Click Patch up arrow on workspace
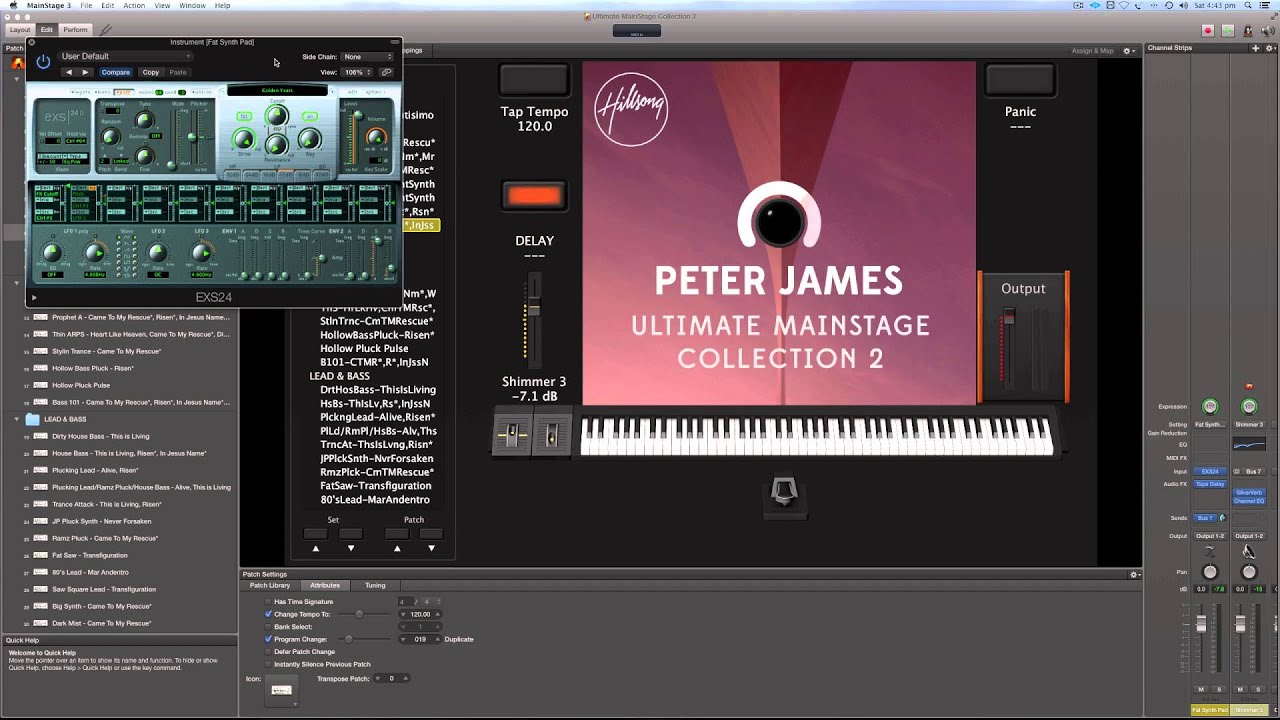The width and height of the screenshot is (1280, 720). pyautogui.click(x=397, y=548)
